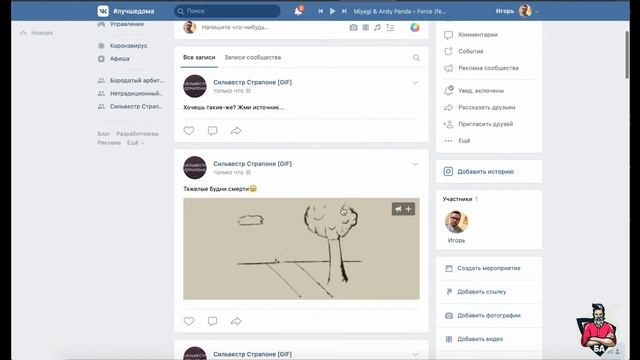
Task: Open article editor icon in composer
Action: [x=390, y=27]
